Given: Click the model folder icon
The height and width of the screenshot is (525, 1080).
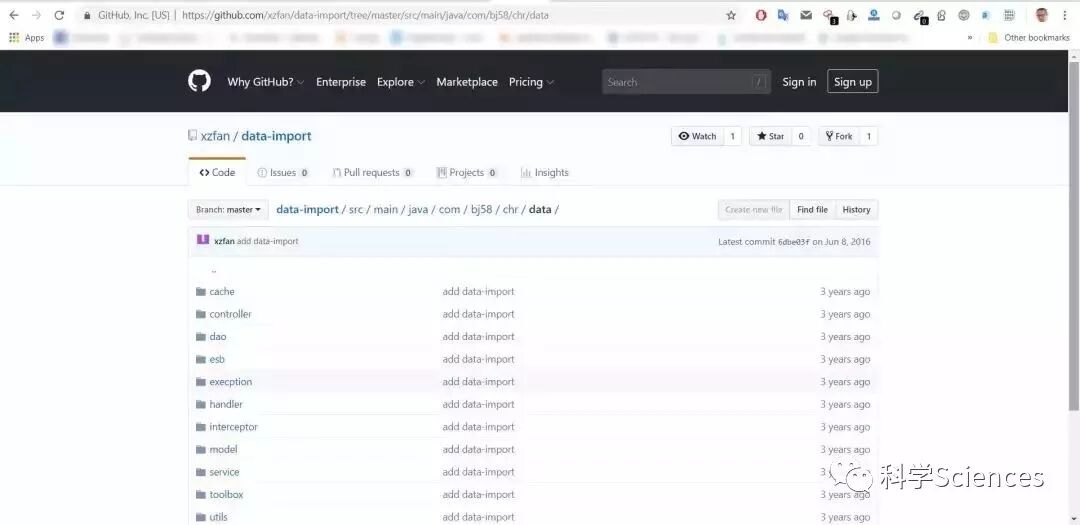Looking at the screenshot, I should click(x=201, y=449).
